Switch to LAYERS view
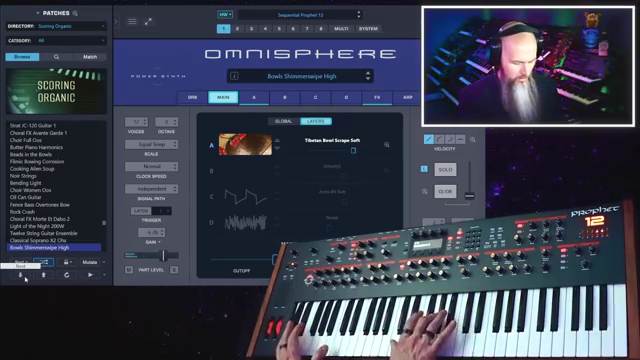This screenshot has width=640, height=360. [316, 121]
